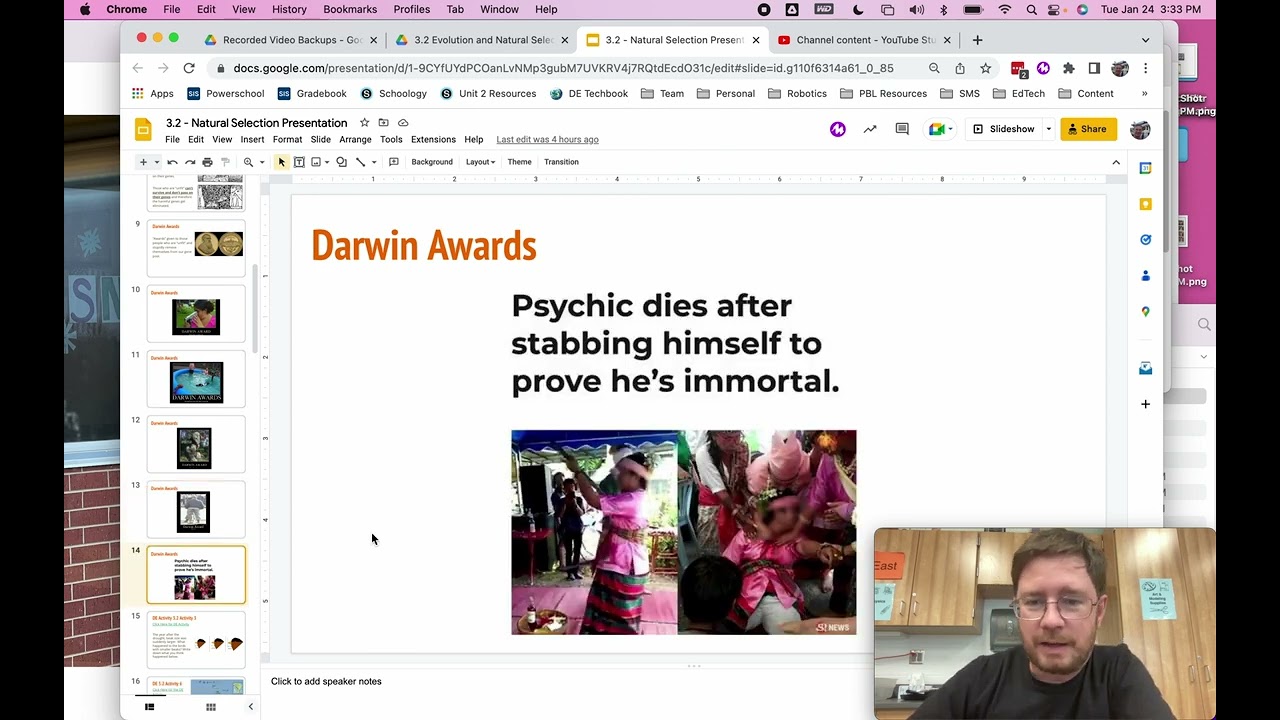The image size is (1280, 720).
Task: Click the print icon in the toolbar
Action: 207,162
